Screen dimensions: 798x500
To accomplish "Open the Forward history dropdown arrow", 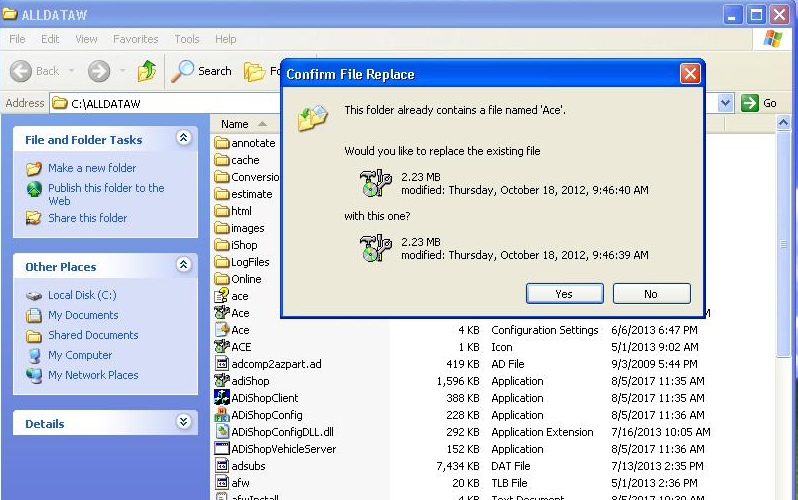I will [x=123, y=71].
